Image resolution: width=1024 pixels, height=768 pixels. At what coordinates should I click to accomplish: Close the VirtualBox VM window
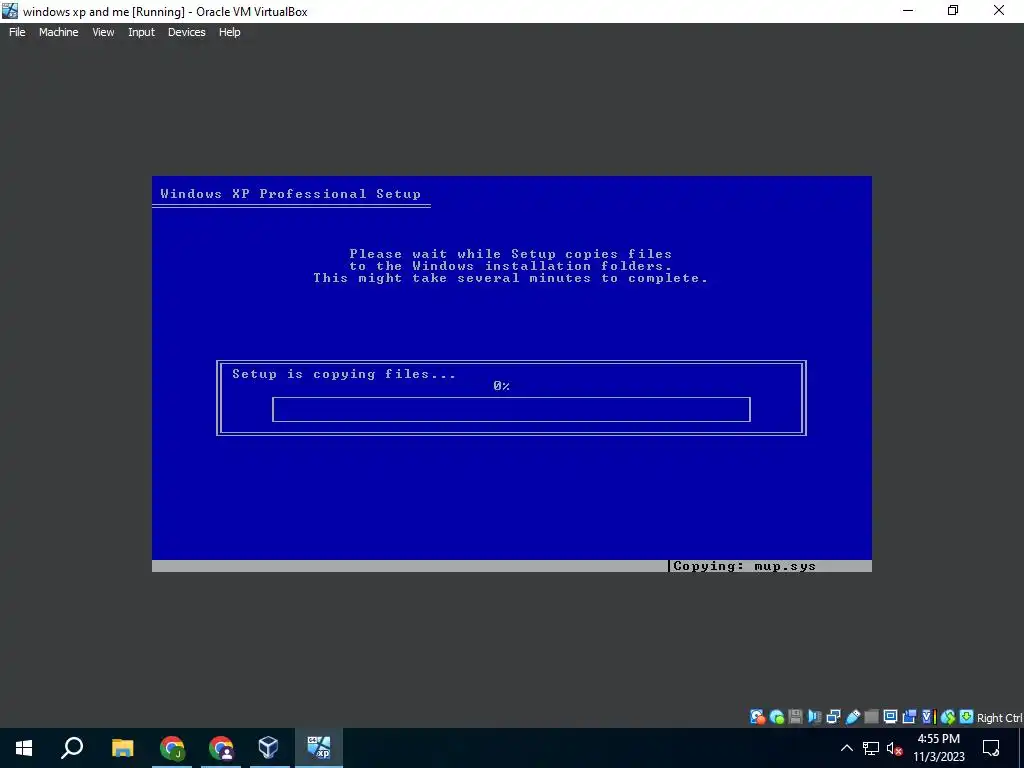tap(999, 10)
